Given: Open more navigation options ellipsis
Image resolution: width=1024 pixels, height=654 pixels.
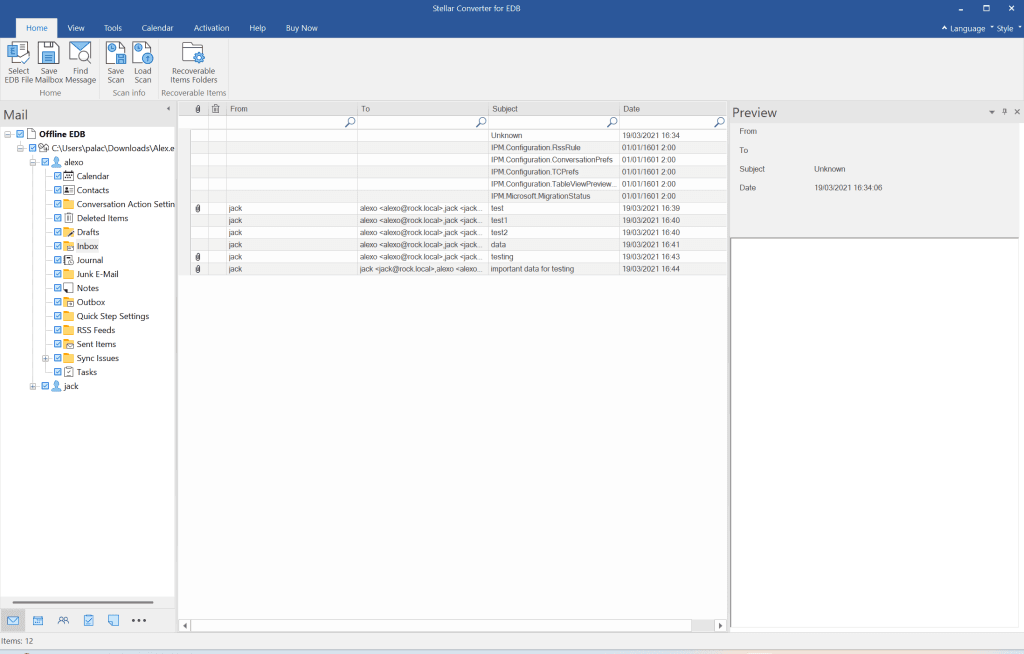Looking at the screenshot, I should [x=138, y=620].
